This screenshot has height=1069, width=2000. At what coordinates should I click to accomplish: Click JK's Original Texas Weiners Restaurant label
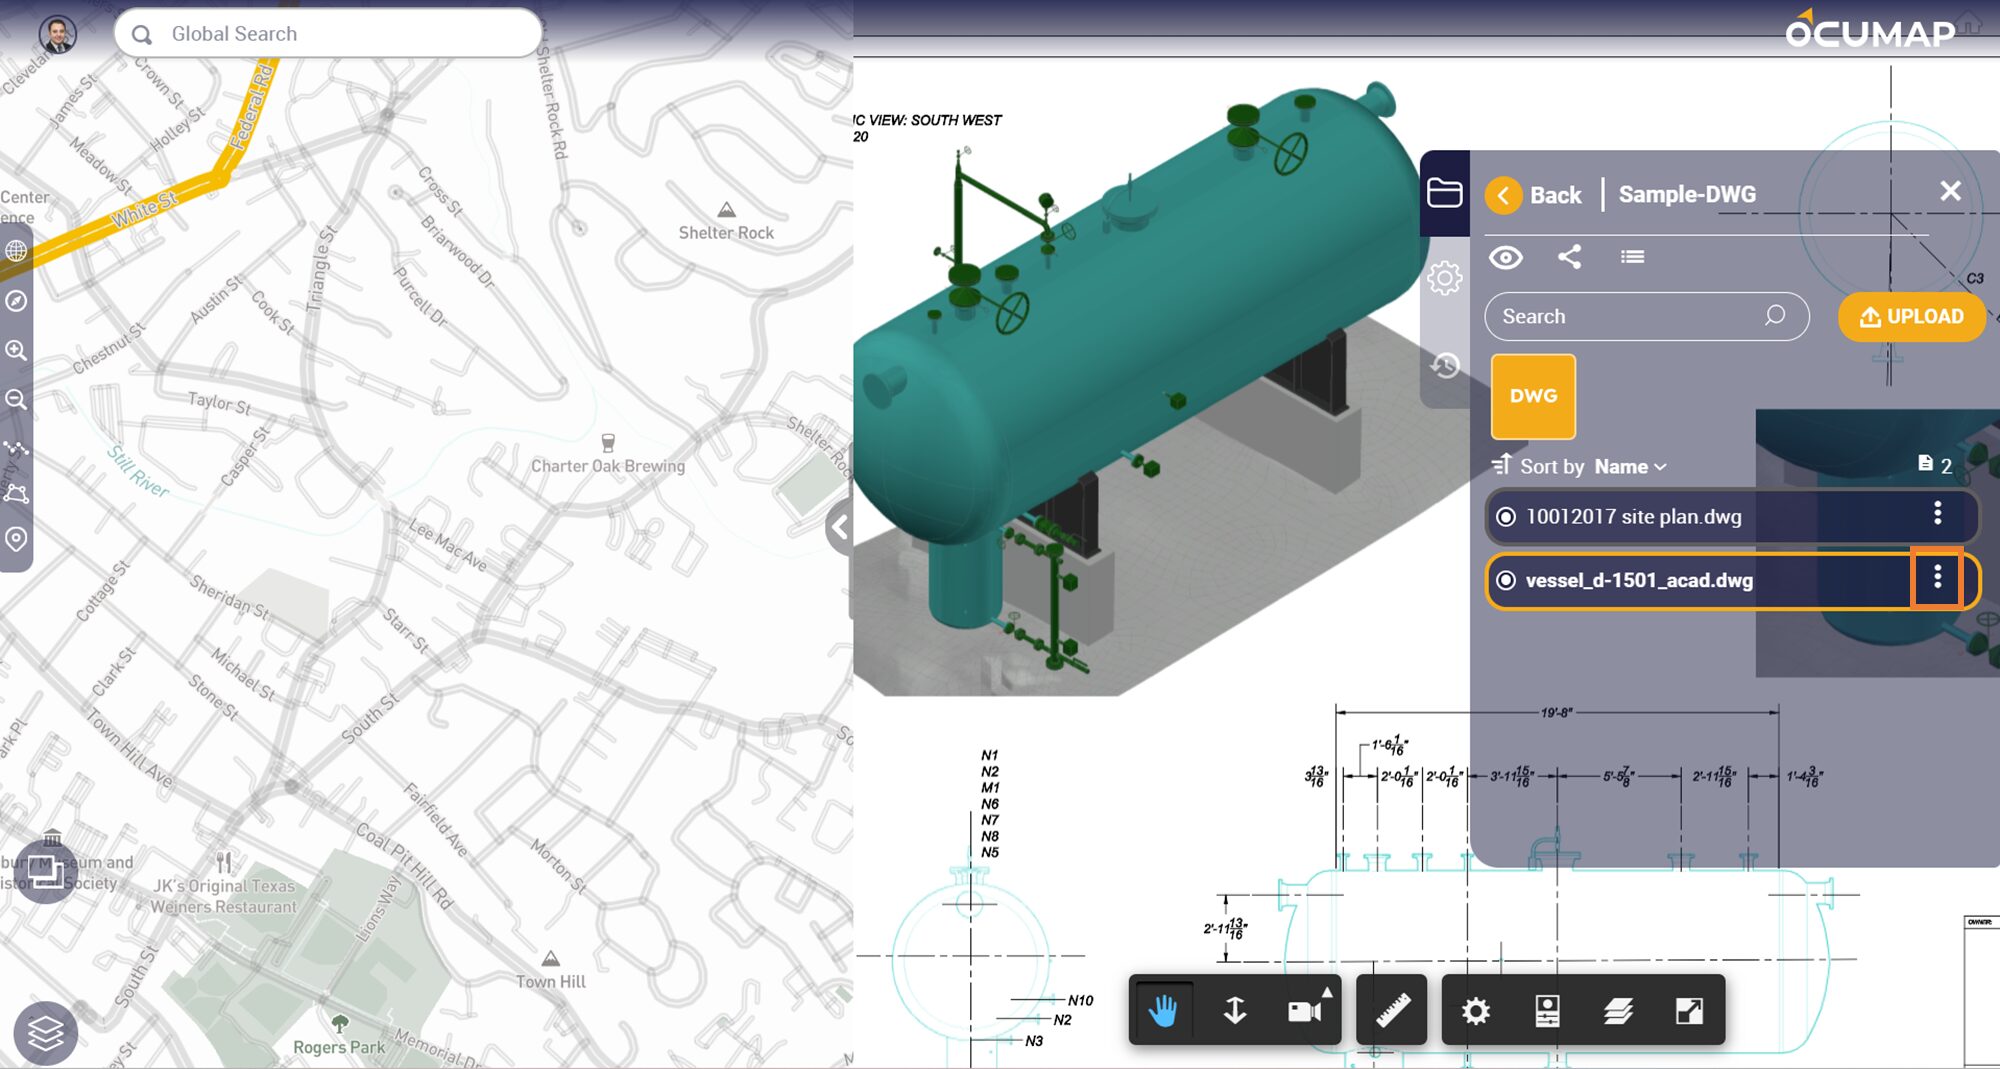(224, 896)
